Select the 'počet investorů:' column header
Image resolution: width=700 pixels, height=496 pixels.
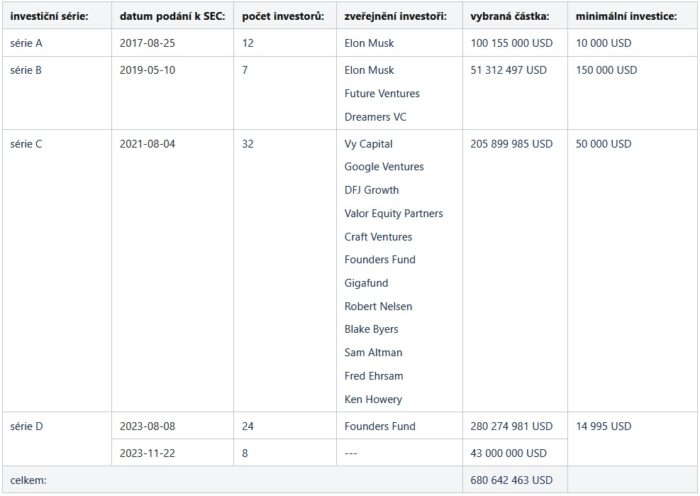283,17
